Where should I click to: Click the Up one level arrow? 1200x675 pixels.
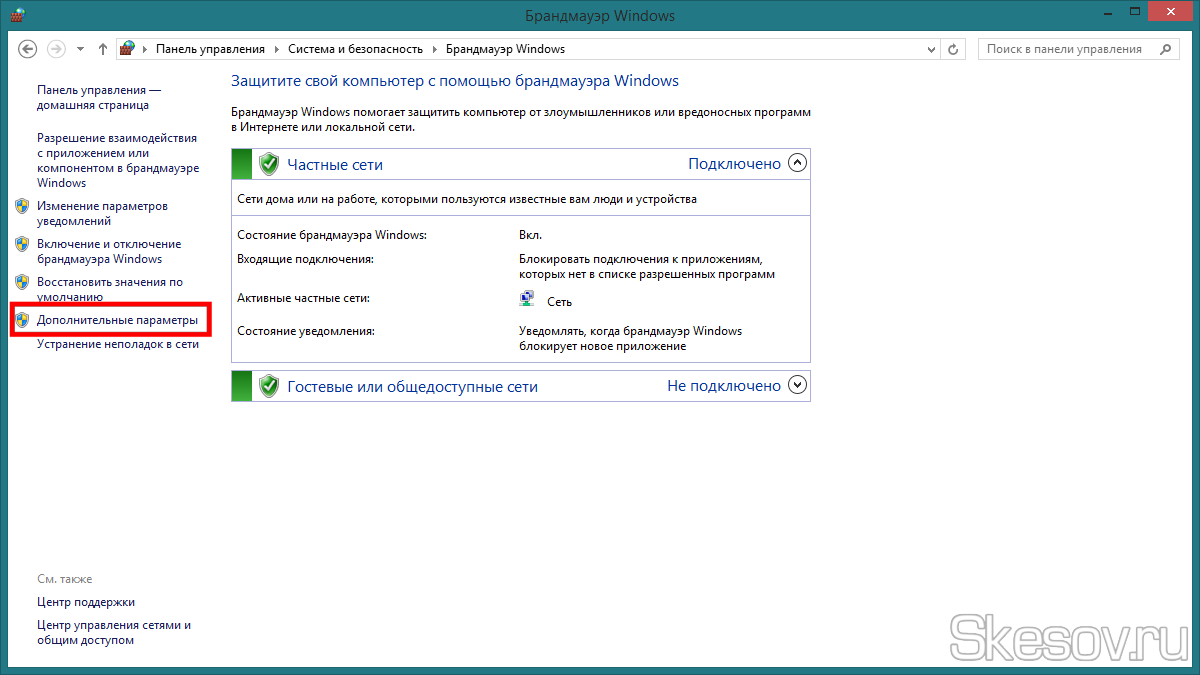[103, 49]
